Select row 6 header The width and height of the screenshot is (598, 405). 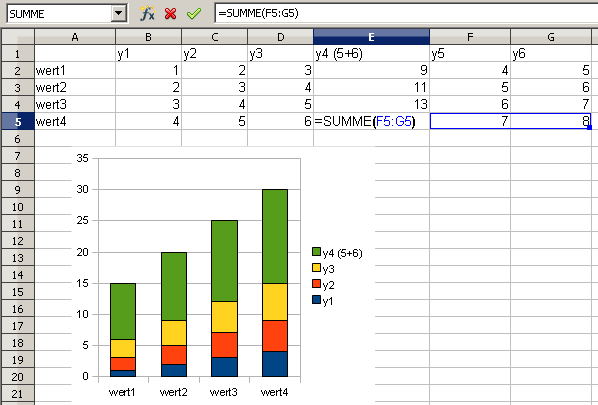tap(18, 138)
